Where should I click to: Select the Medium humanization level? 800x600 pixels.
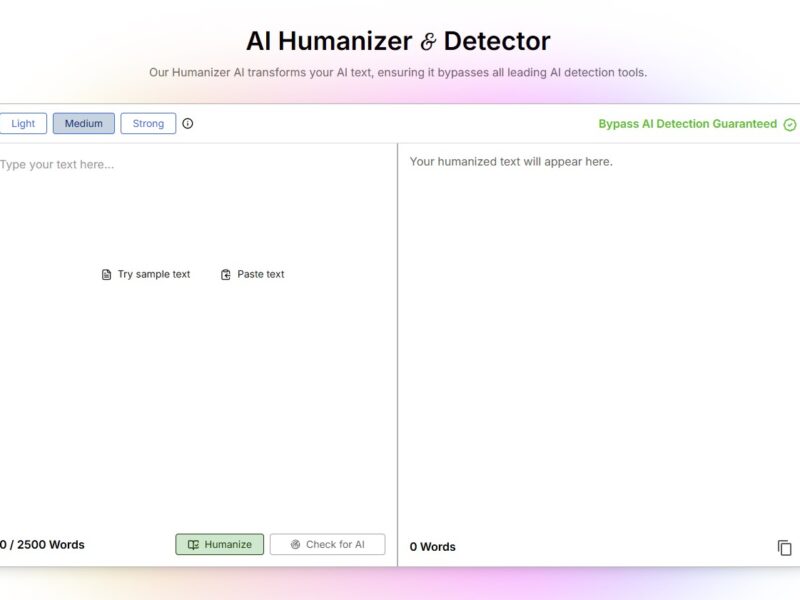tap(84, 124)
